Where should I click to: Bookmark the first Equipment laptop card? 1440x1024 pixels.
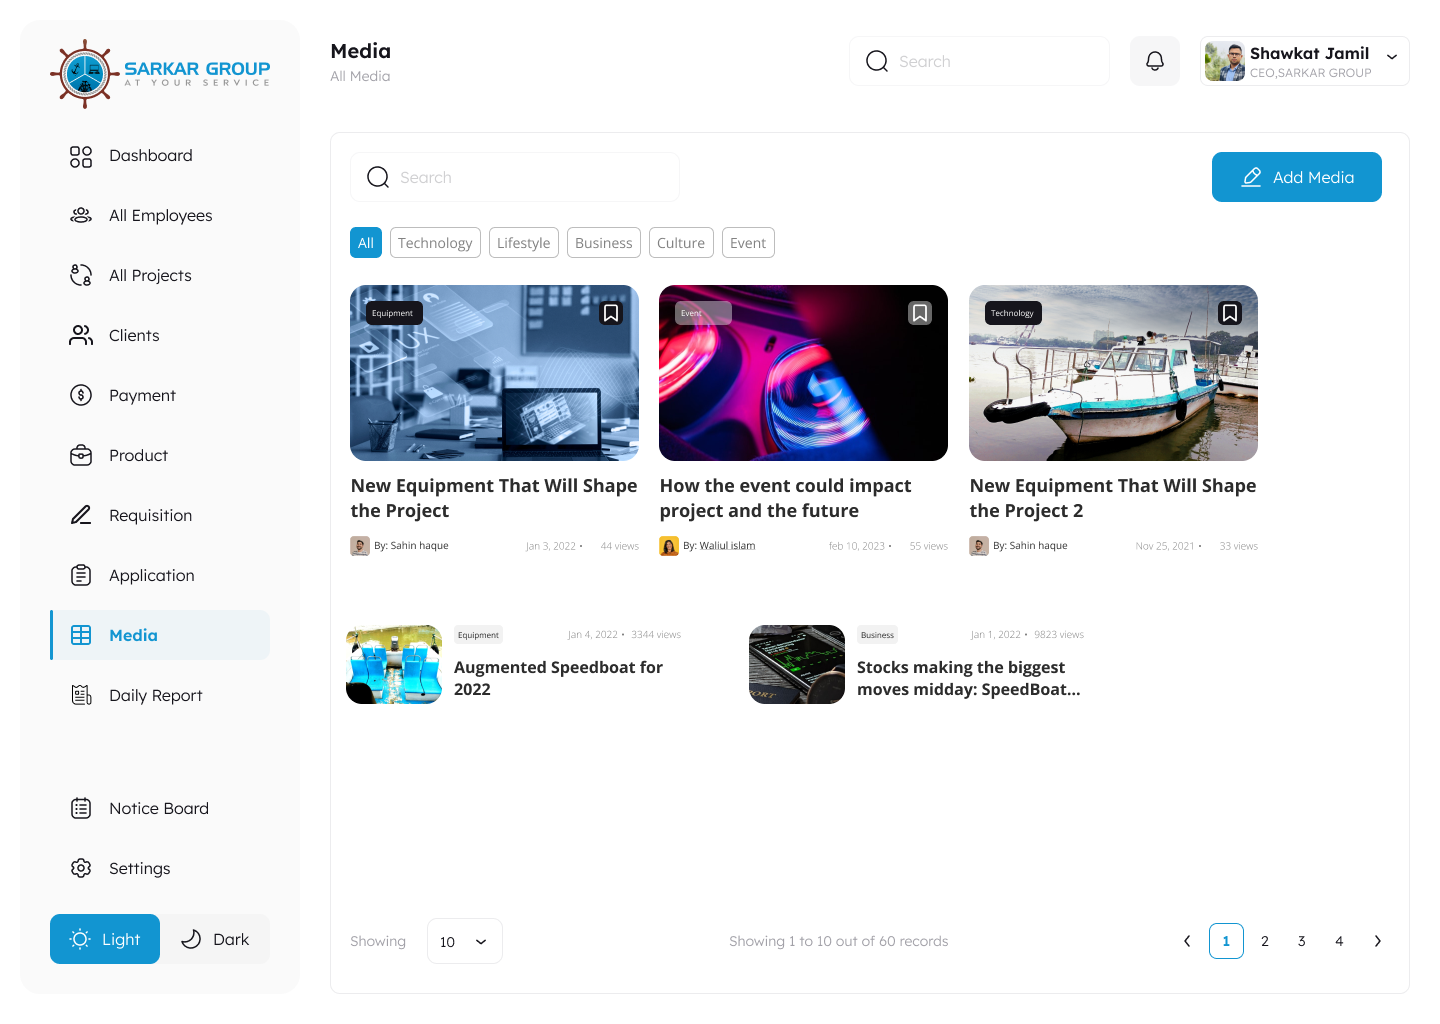pyautogui.click(x=611, y=313)
